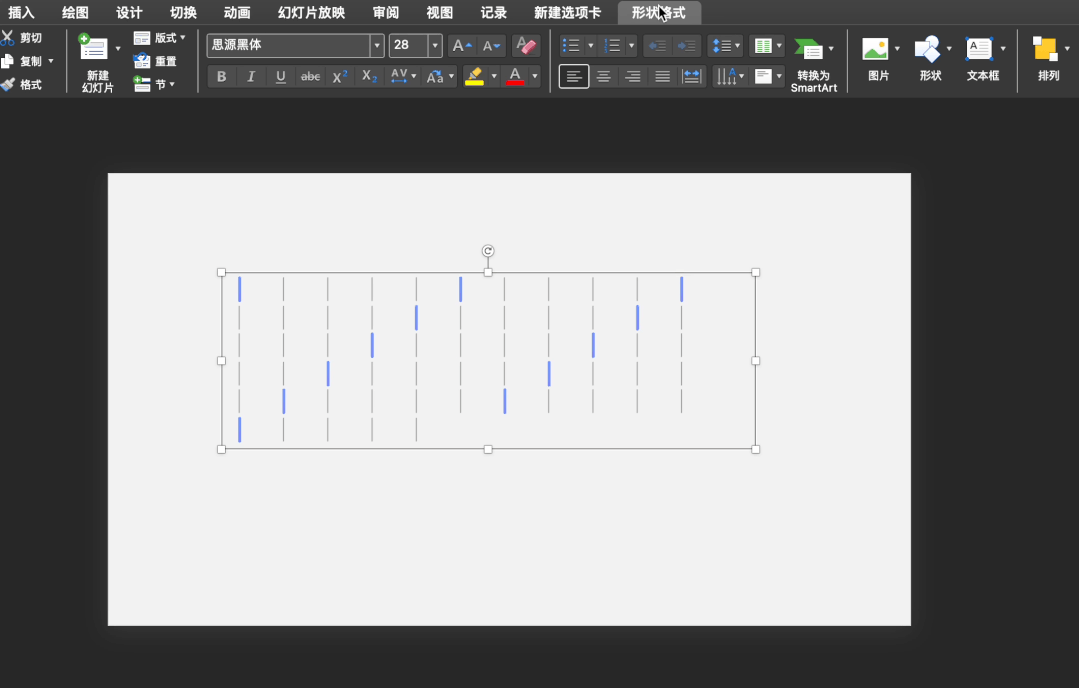Toggle subscript formatting

point(370,76)
